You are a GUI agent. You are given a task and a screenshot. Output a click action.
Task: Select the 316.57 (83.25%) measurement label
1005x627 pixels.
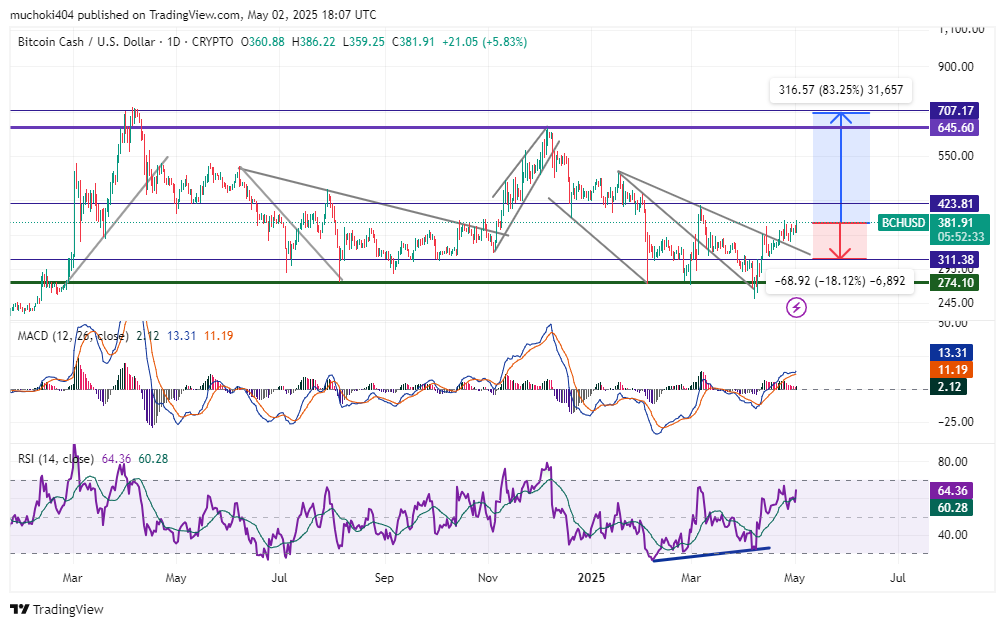point(840,90)
